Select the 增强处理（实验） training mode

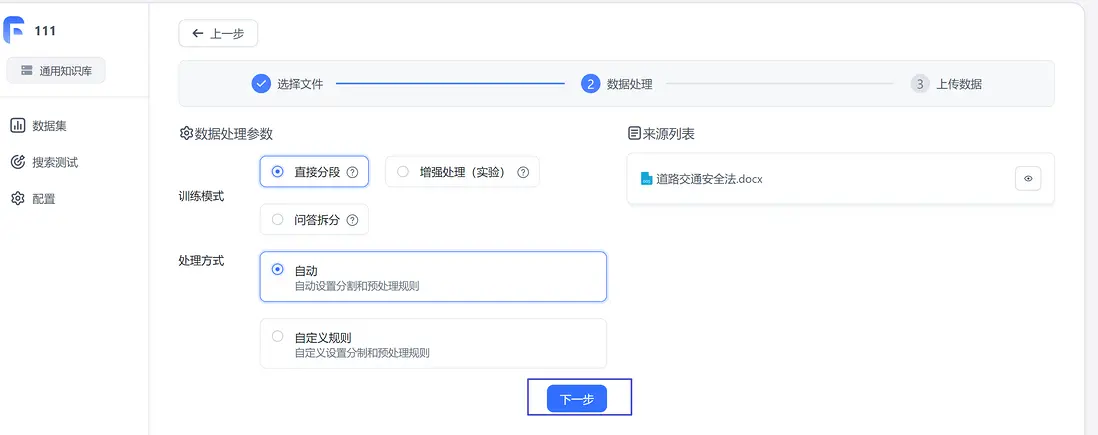(462, 172)
